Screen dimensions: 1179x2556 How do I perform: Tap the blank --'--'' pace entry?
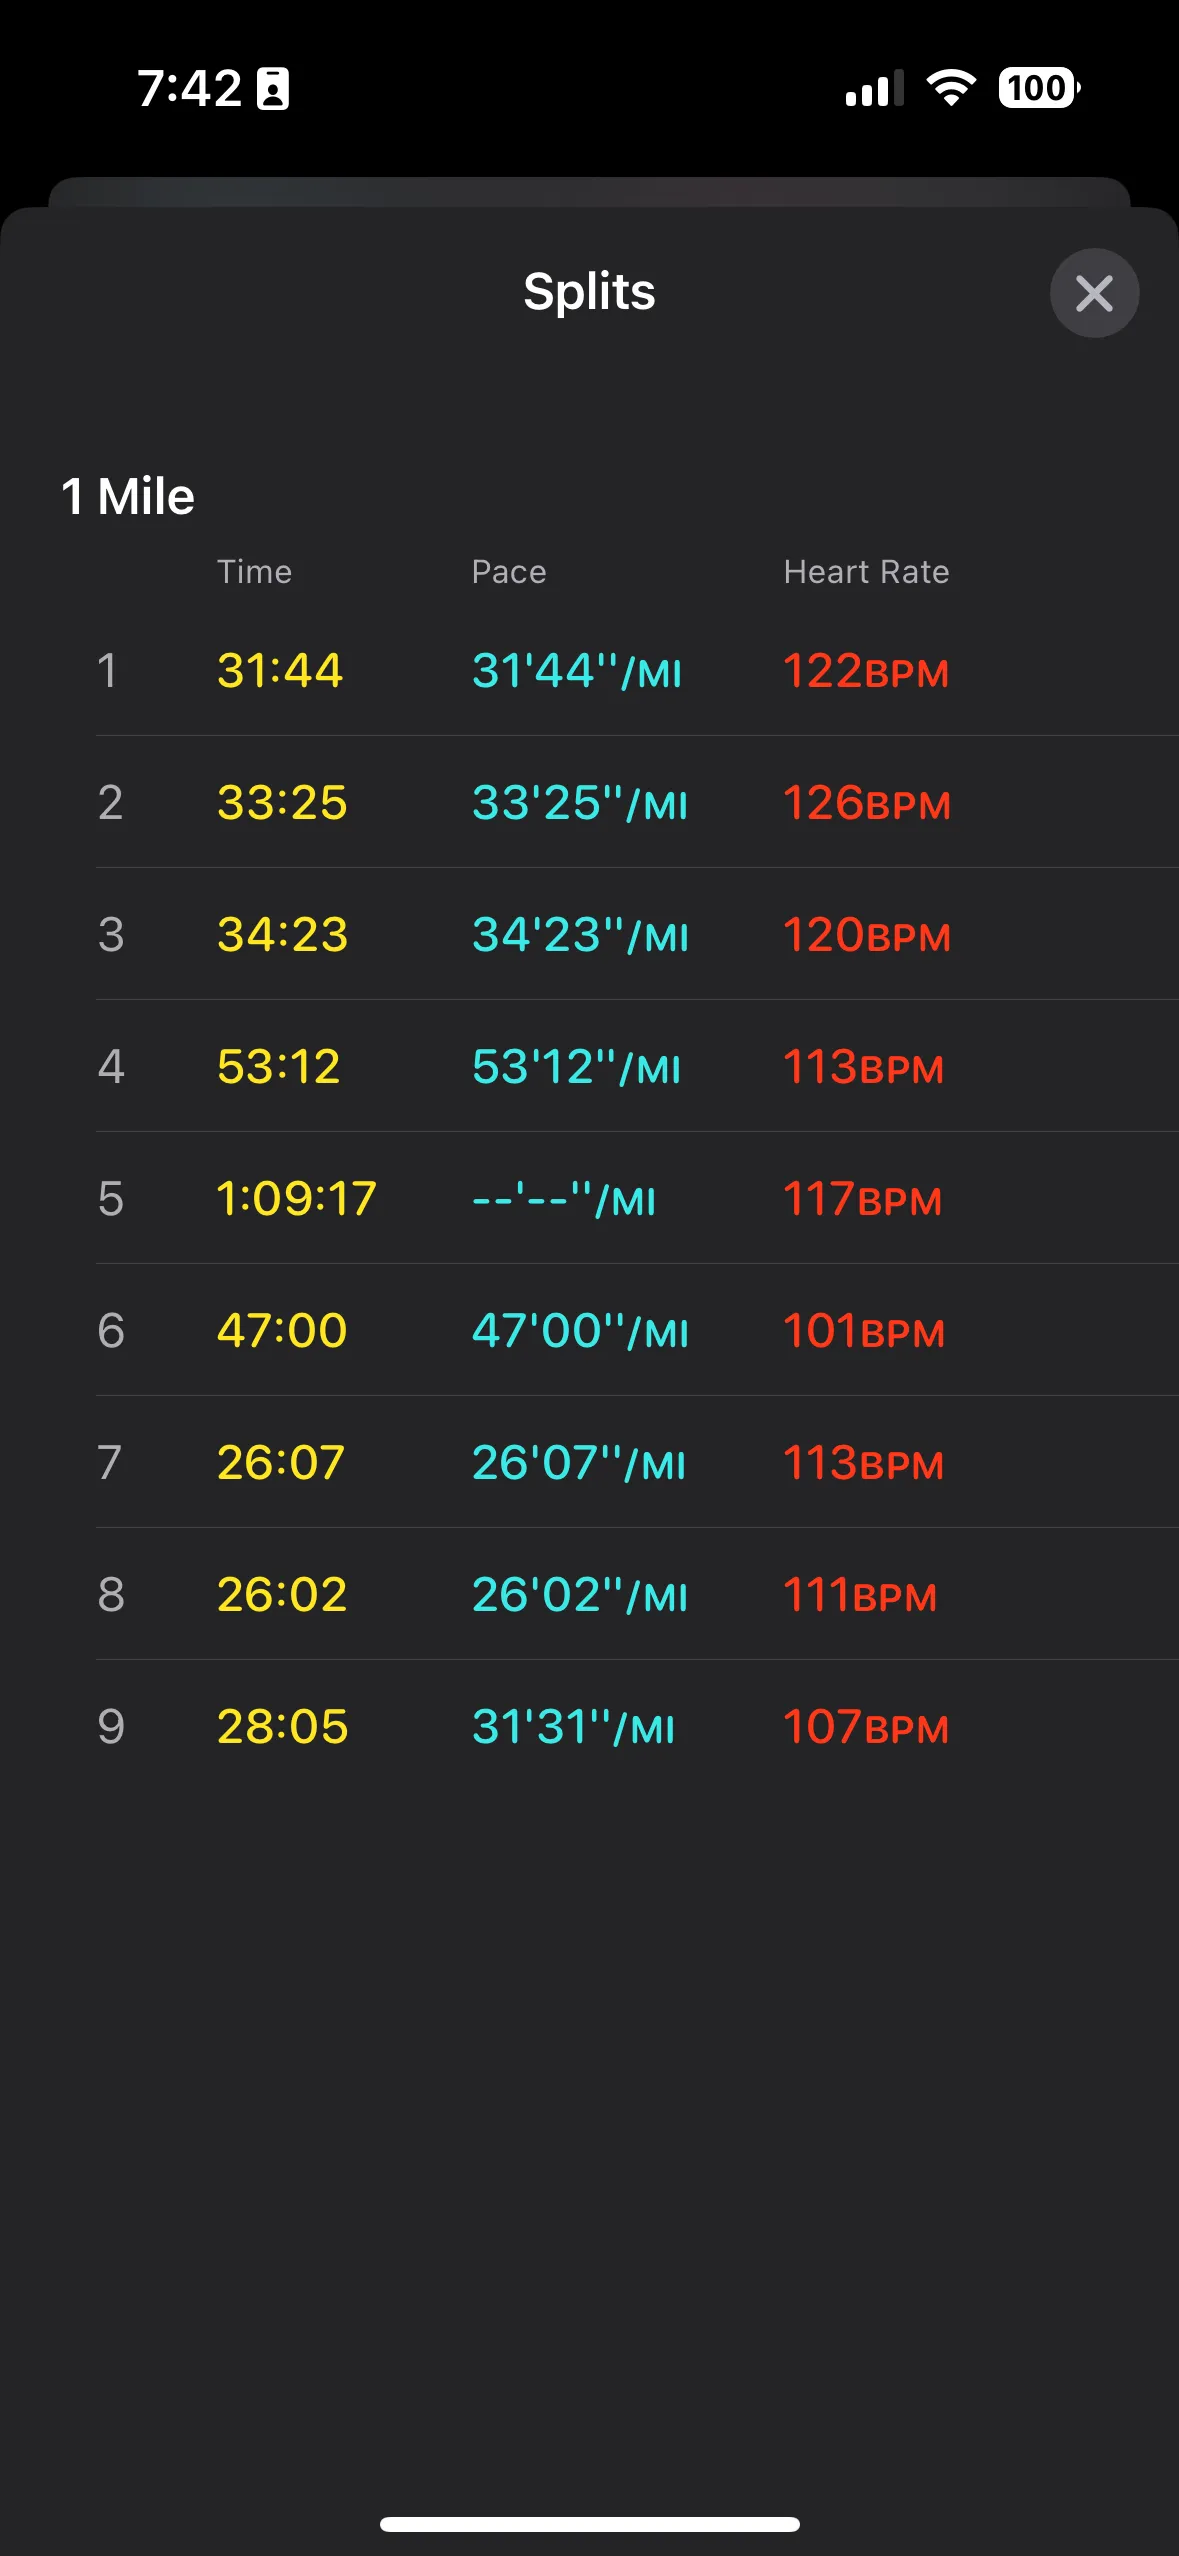[x=563, y=1199]
